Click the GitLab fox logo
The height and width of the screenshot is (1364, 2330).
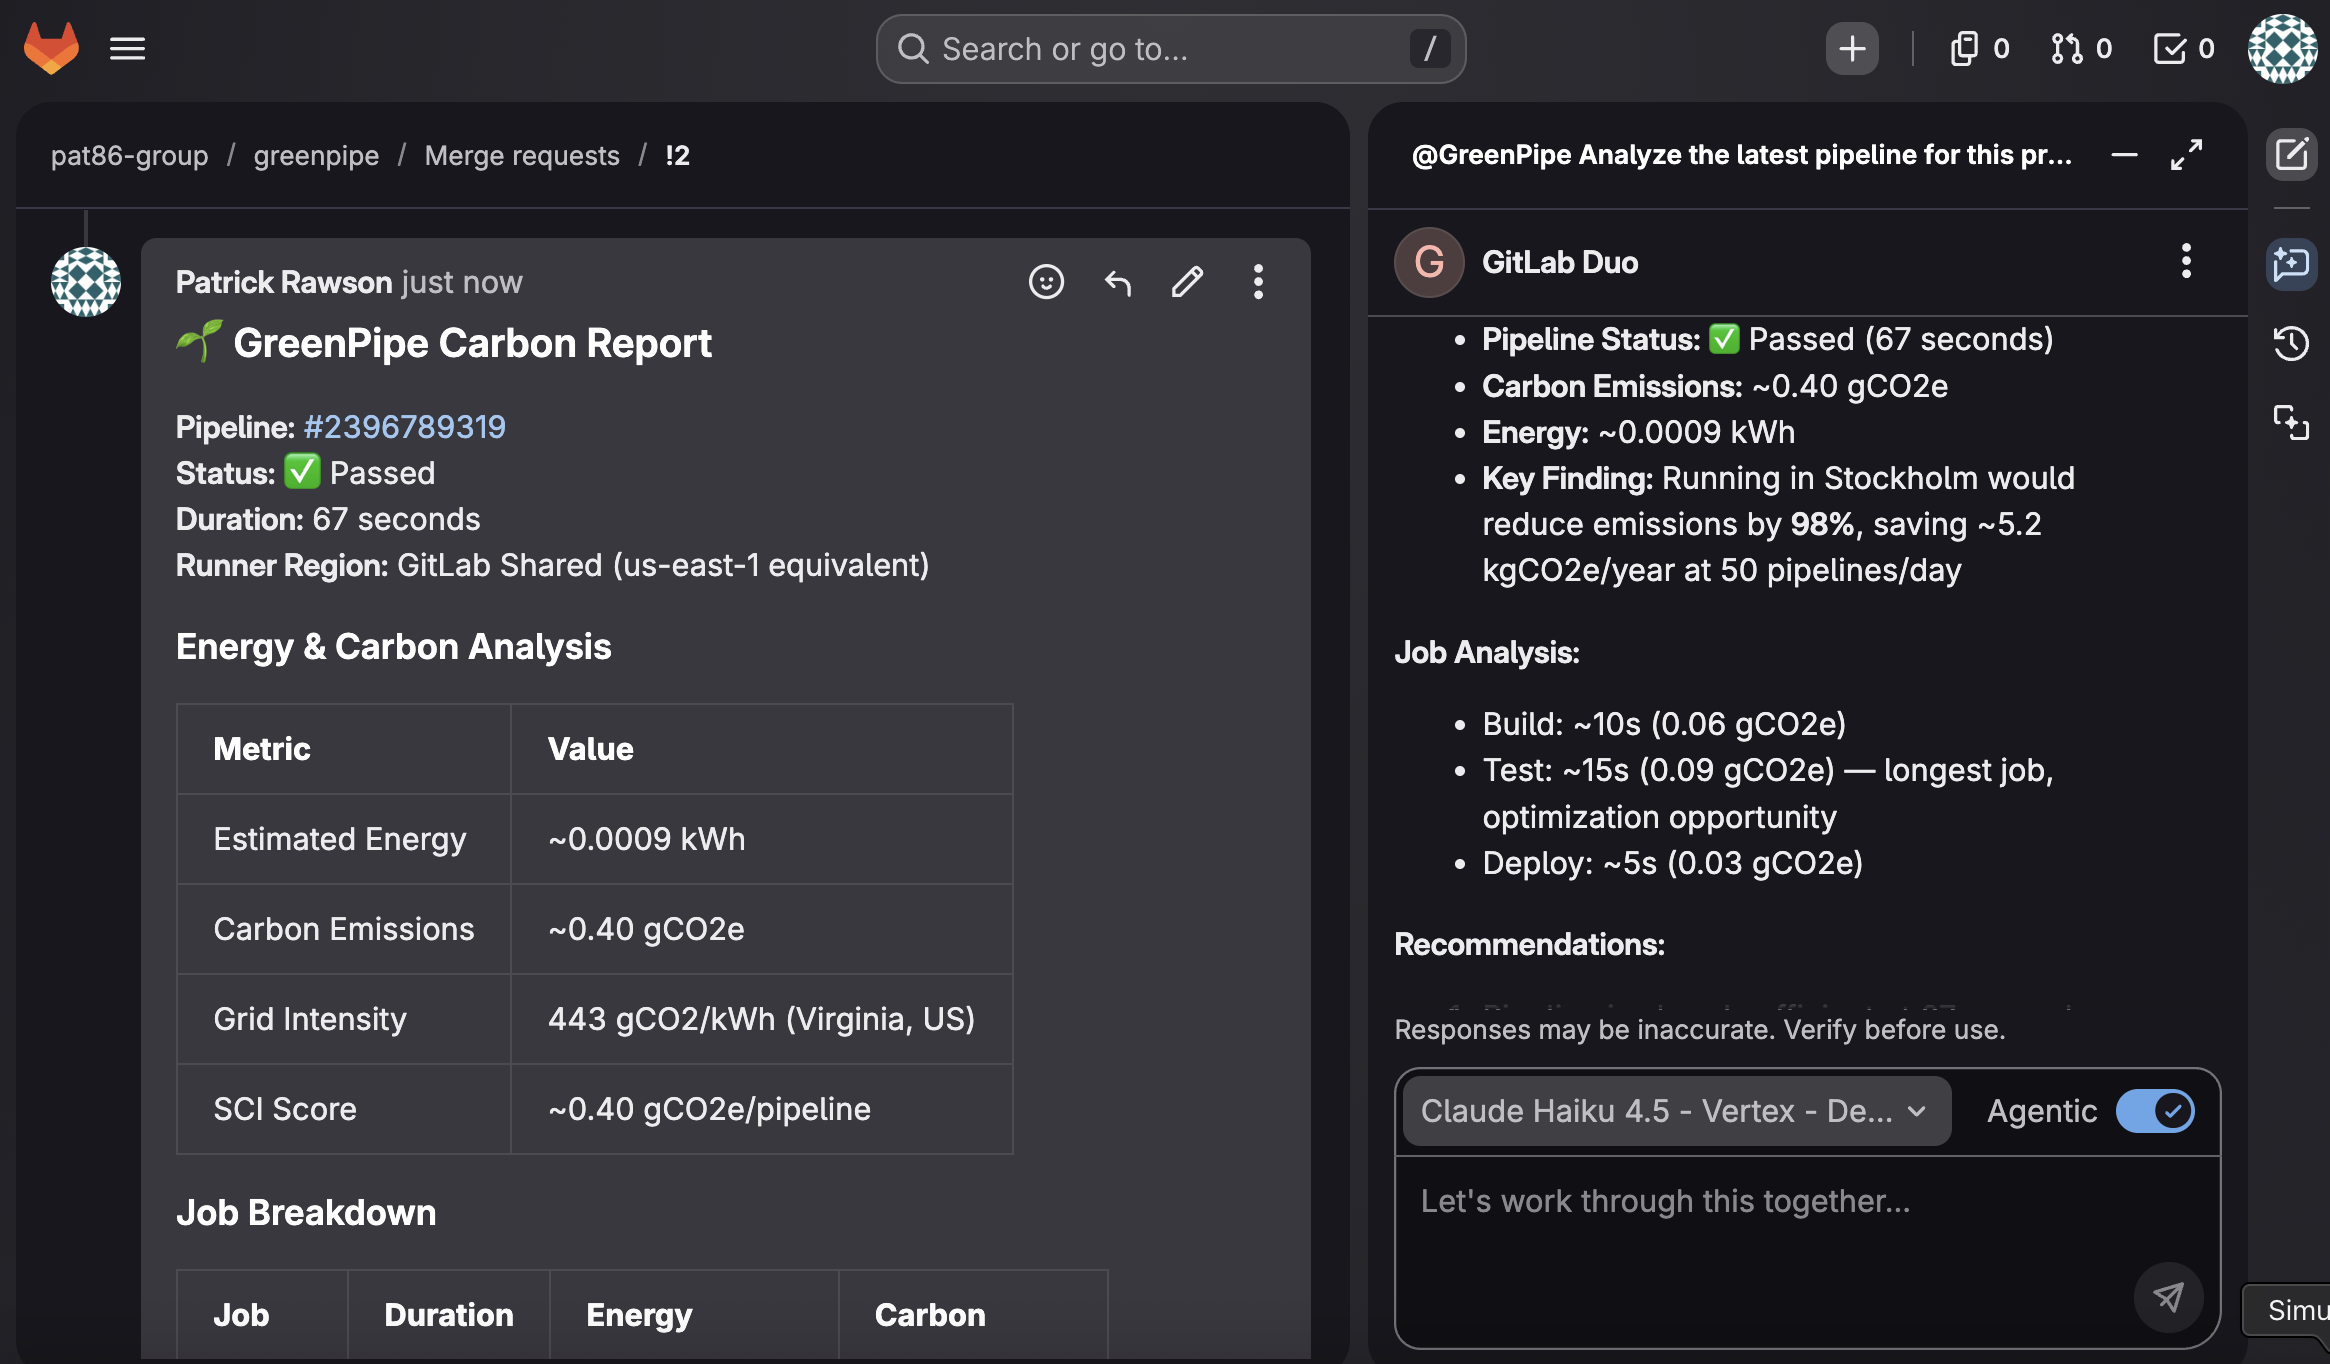coord(51,48)
